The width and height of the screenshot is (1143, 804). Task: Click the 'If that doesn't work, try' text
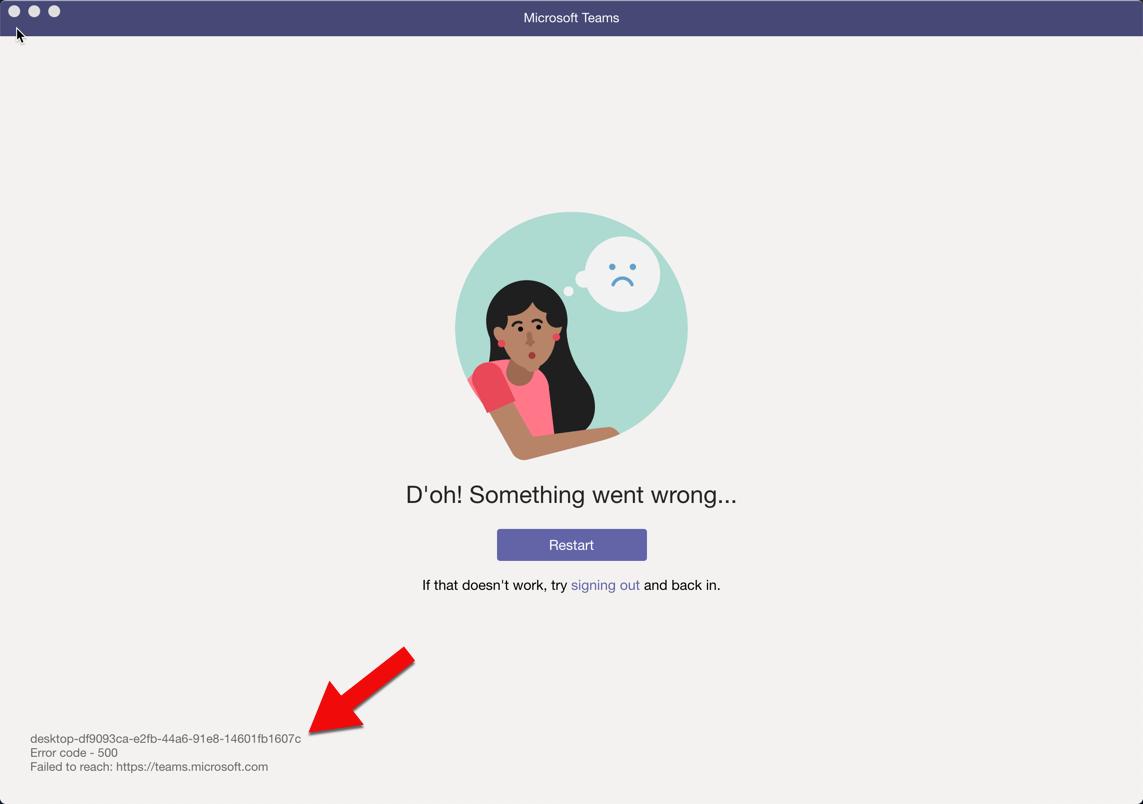point(494,585)
